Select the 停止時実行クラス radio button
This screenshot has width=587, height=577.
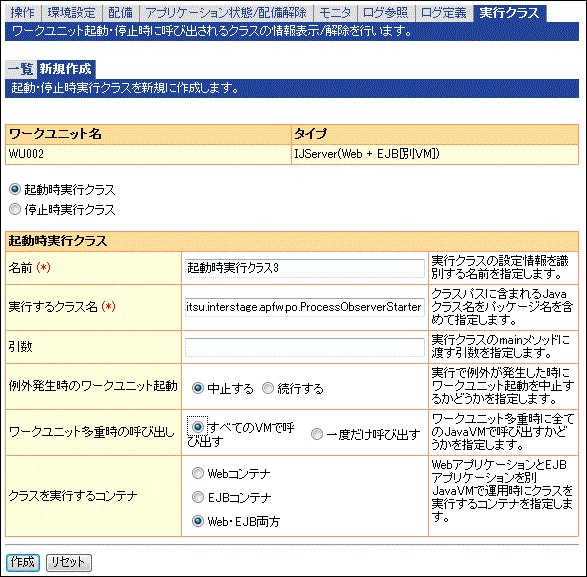click(x=15, y=209)
